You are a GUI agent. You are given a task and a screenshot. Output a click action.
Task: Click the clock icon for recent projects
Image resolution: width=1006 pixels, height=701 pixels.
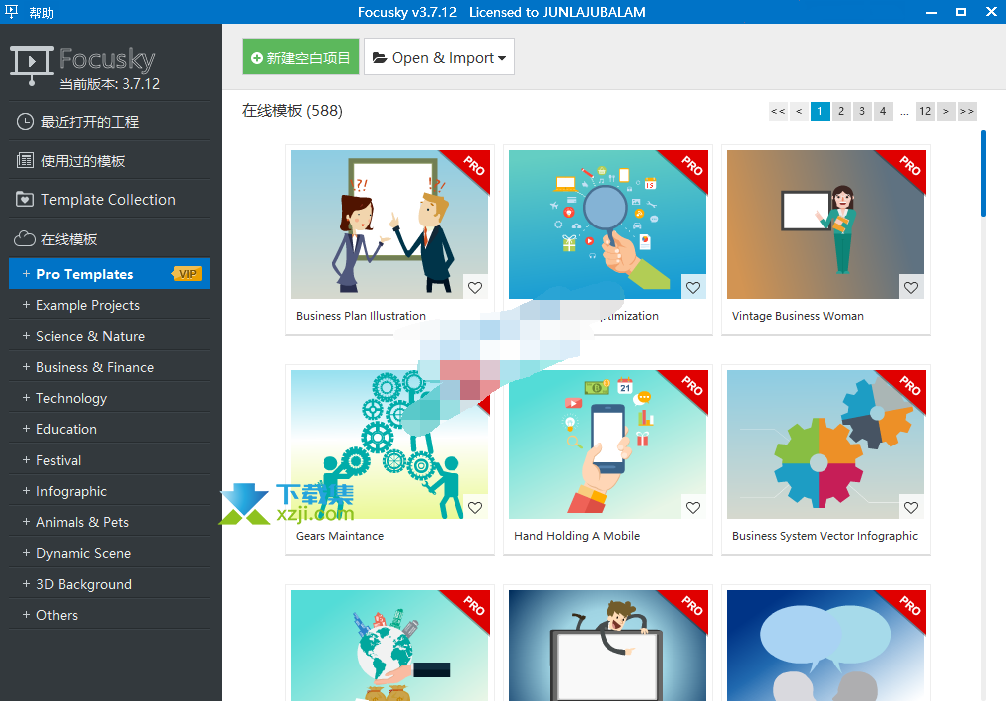tap(25, 122)
